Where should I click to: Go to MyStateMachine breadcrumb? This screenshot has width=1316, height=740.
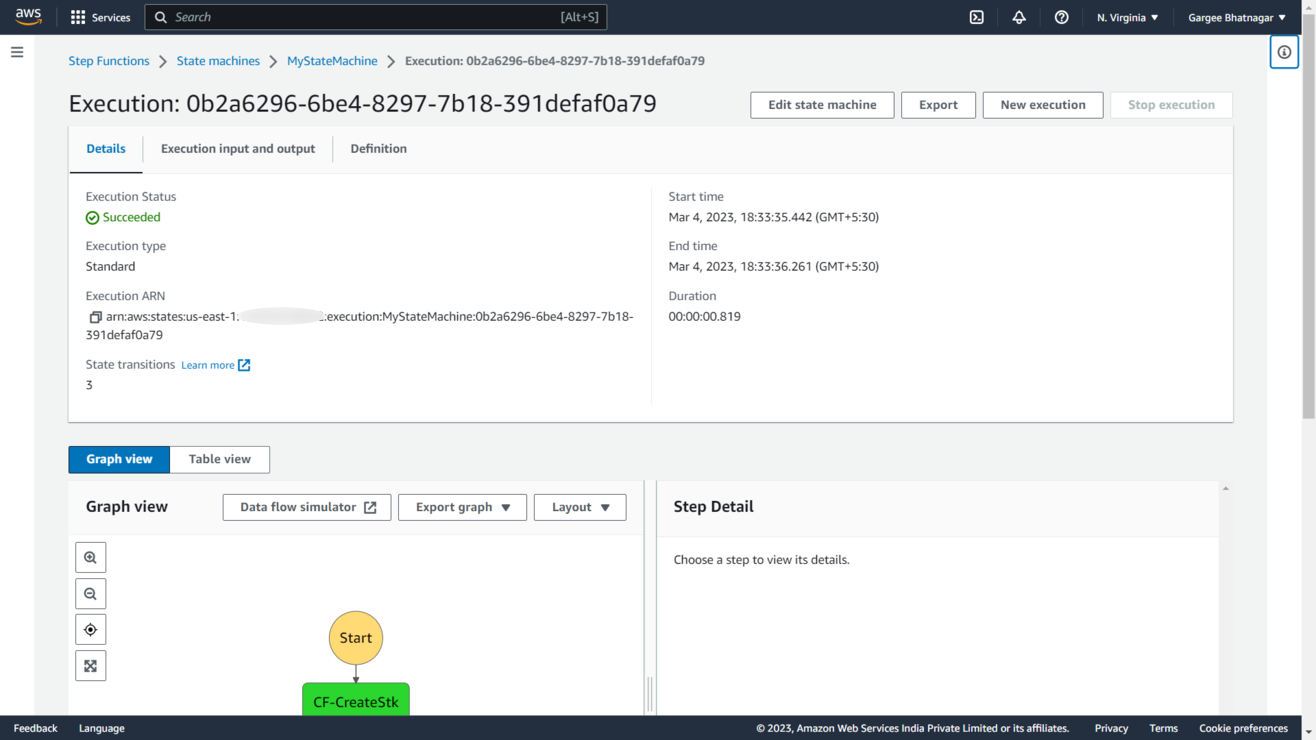click(x=332, y=61)
